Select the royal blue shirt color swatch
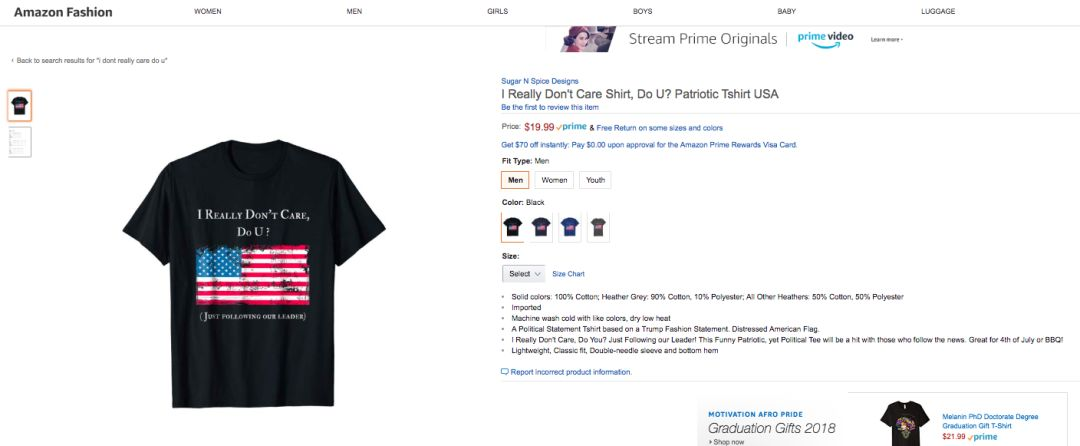The width and height of the screenshot is (1080, 446). coord(570,227)
